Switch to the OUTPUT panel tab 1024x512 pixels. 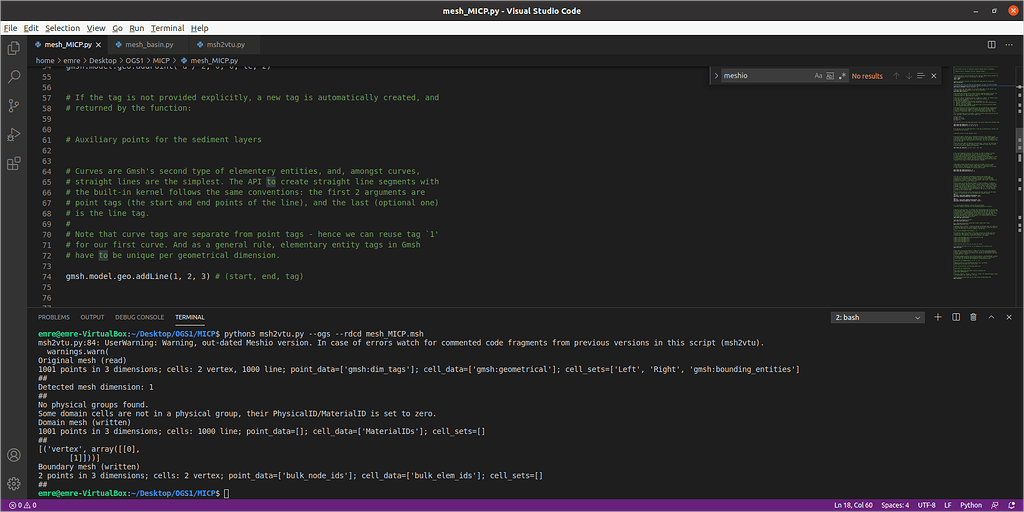pyautogui.click(x=92, y=317)
